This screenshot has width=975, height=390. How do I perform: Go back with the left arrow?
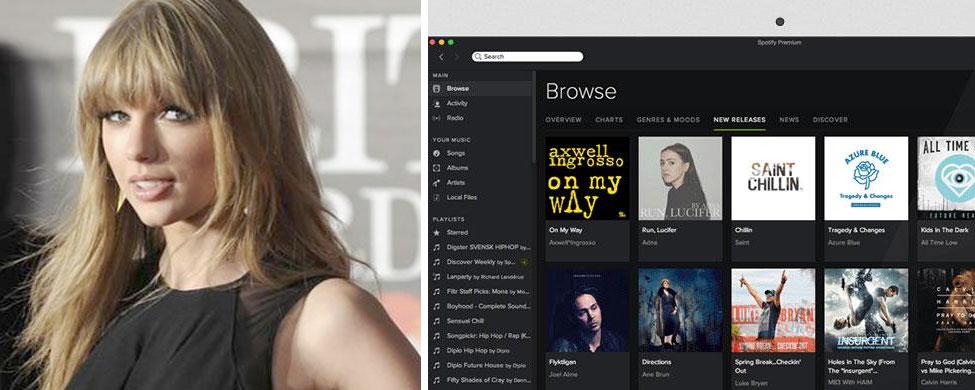441,57
